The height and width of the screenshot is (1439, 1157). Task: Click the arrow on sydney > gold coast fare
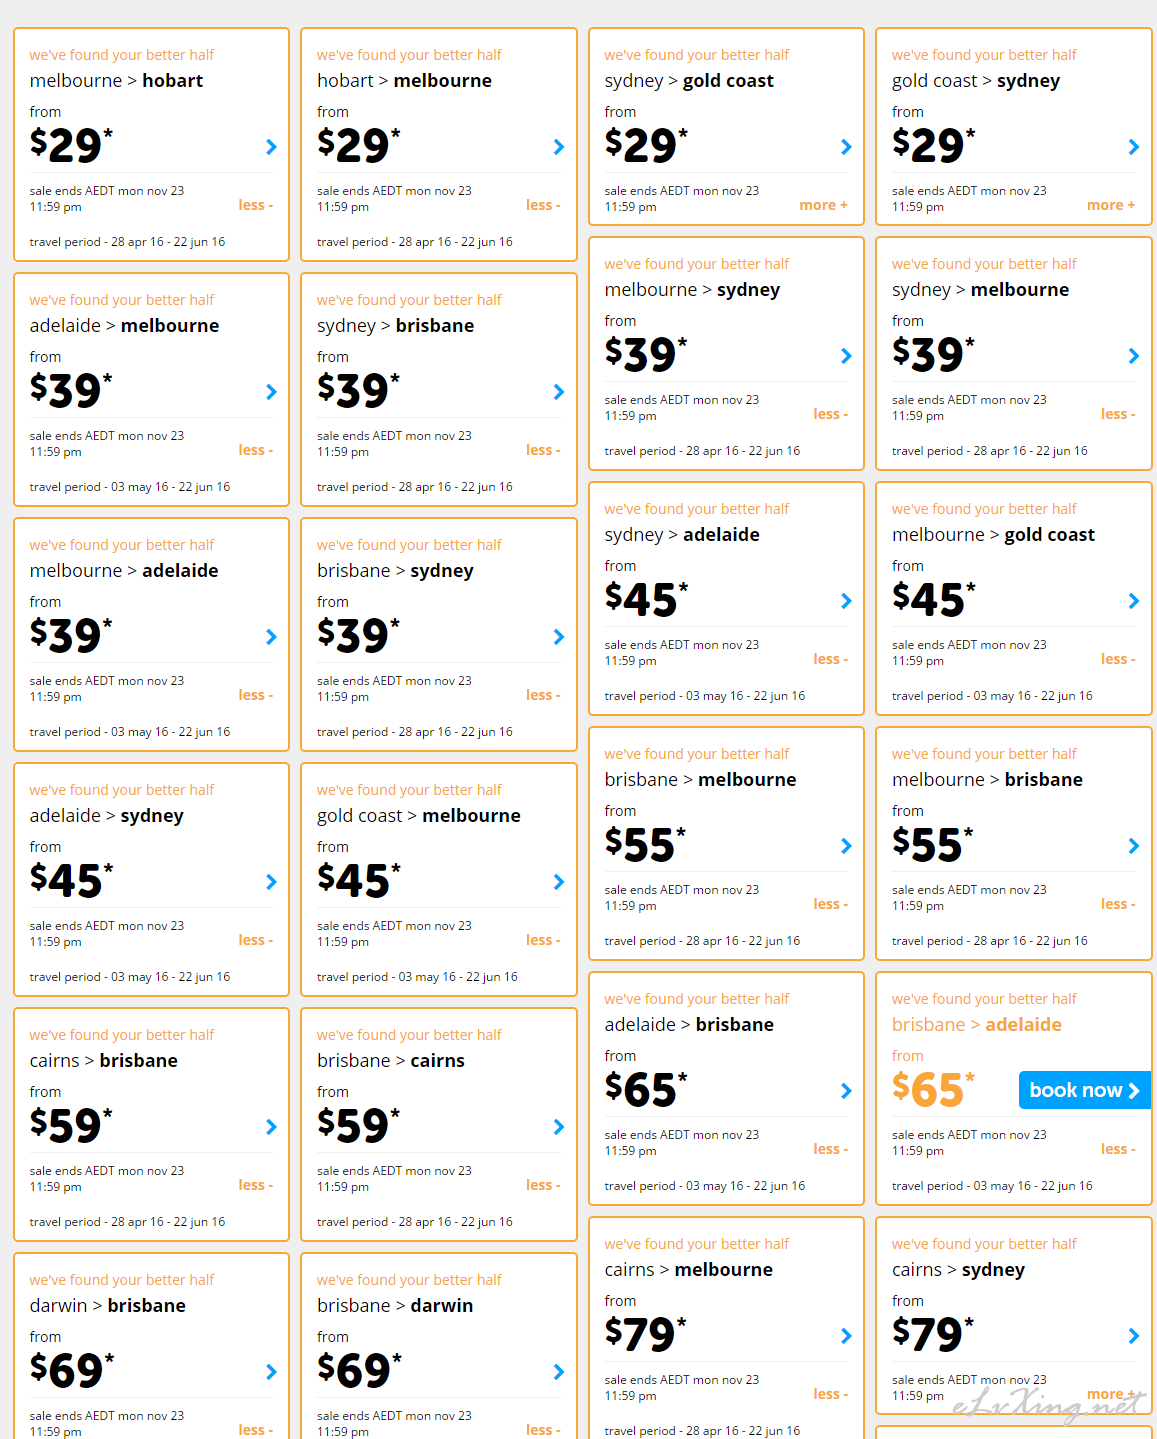tap(846, 147)
